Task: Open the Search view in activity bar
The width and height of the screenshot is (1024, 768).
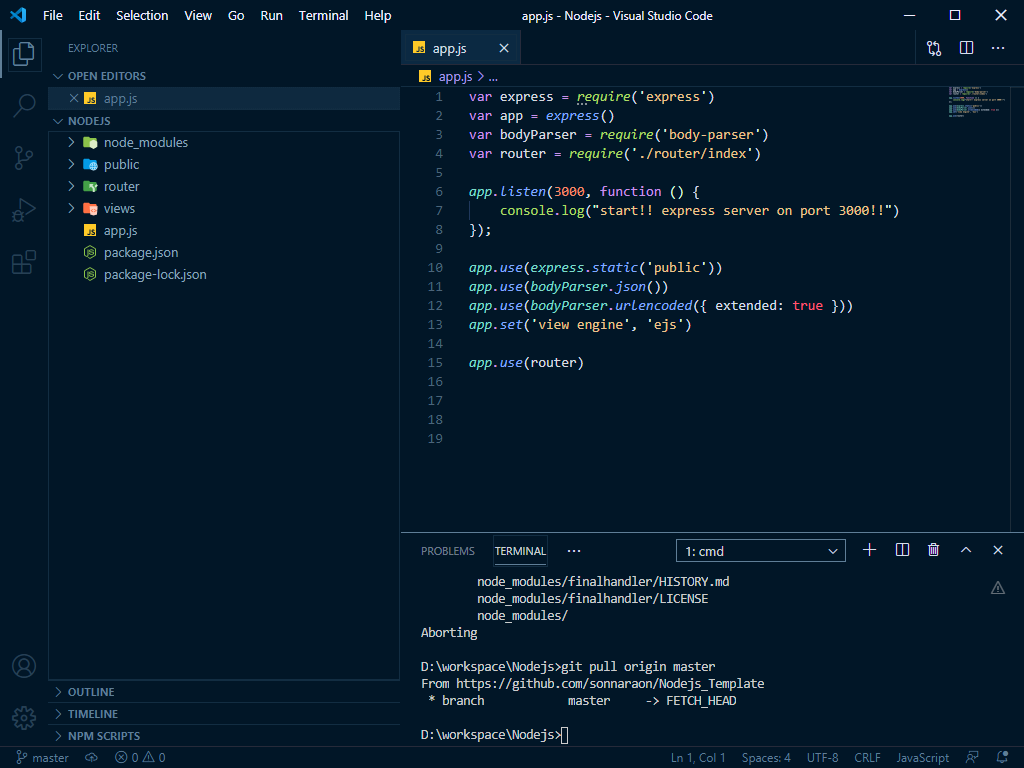Action: (24, 106)
